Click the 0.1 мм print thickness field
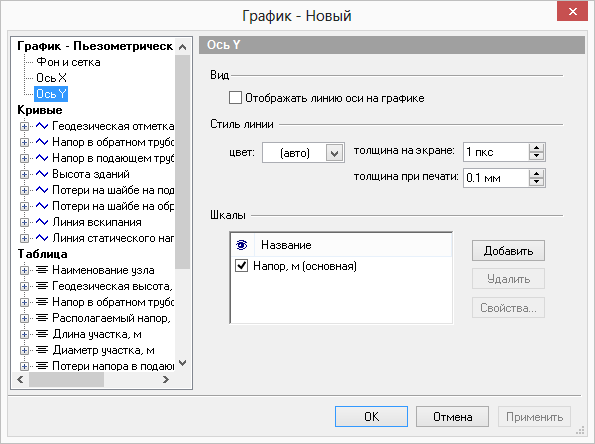 point(496,178)
